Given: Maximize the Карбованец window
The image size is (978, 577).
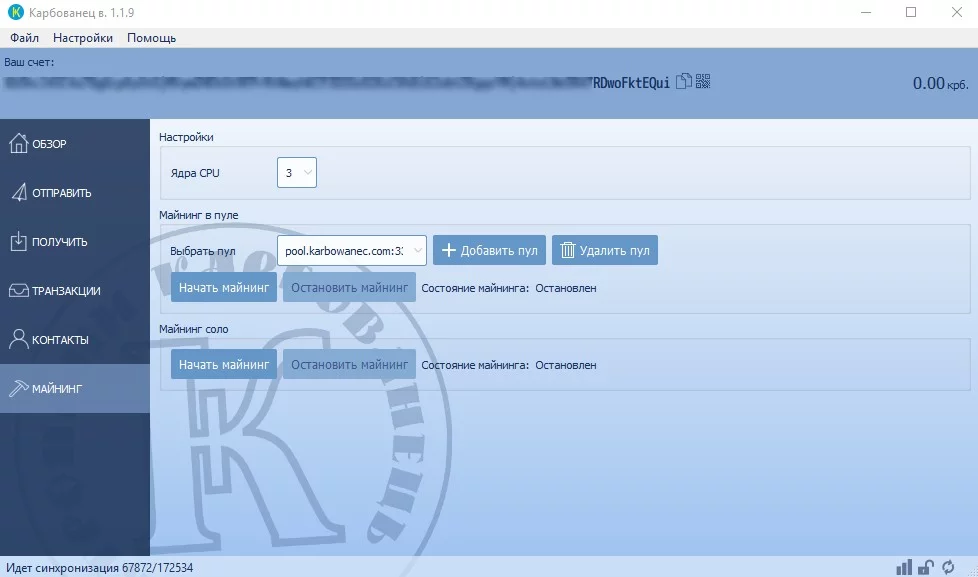Looking at the screenshot, I should click(911, 12).
